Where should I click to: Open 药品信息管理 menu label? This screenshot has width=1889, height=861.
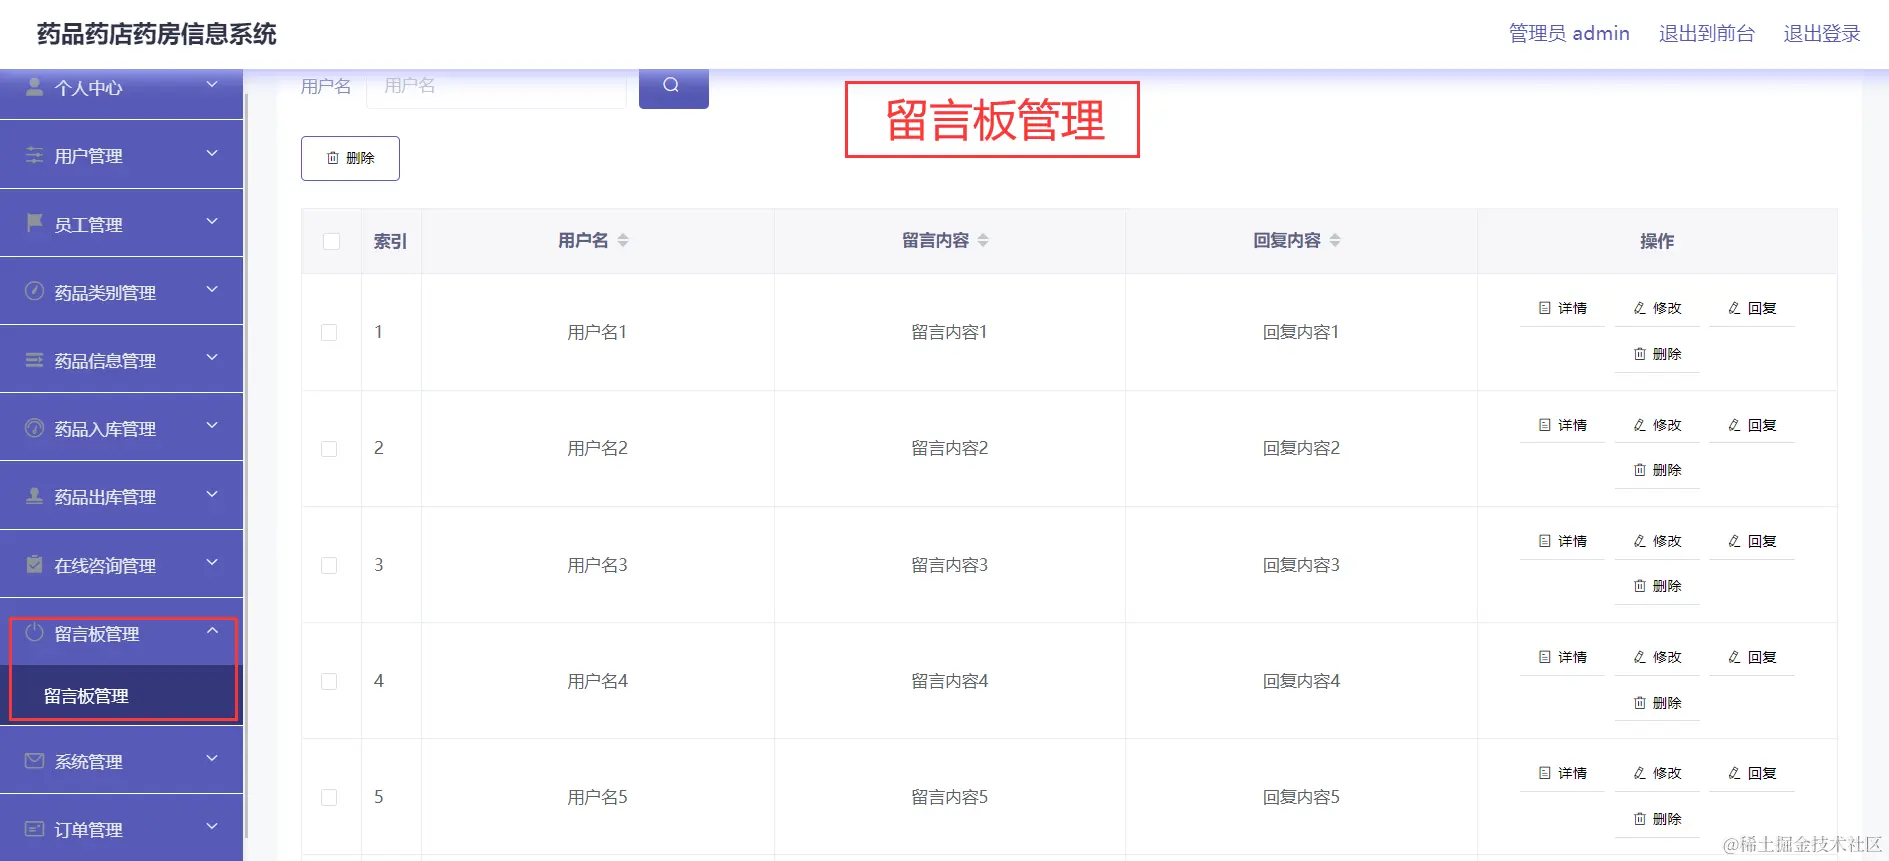[x=105, y=361]
